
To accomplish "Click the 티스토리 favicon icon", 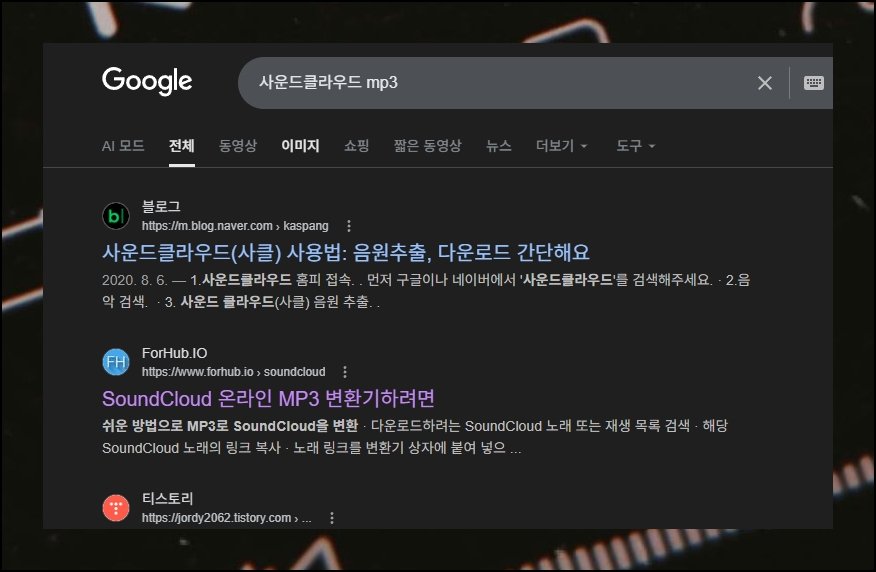I will click(x=116, y=508).
